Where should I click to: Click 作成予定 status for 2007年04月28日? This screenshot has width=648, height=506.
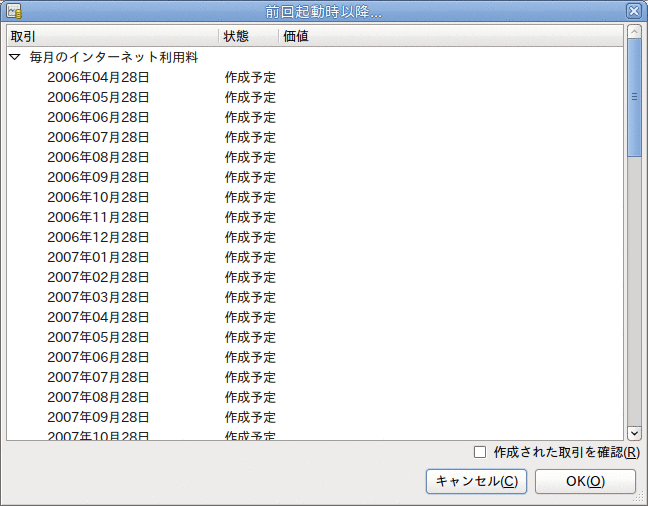pos(250,317)
